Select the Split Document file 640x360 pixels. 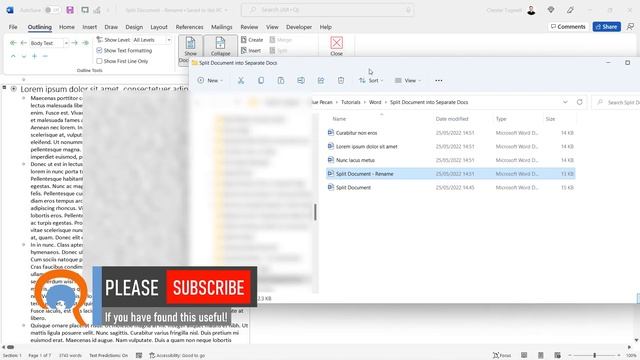(451, 187)
